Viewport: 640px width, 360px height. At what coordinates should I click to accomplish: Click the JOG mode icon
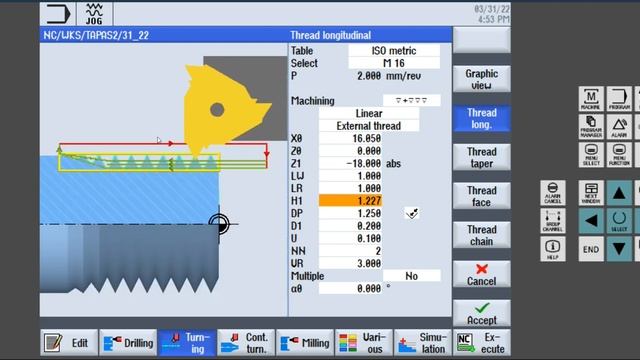[94, 14]
